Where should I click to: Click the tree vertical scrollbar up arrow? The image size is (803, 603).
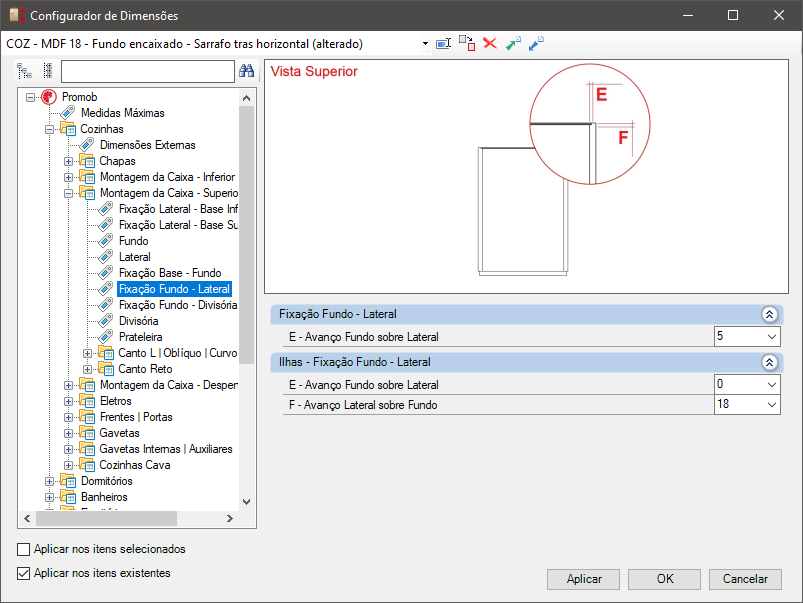(x=246, y=98)
